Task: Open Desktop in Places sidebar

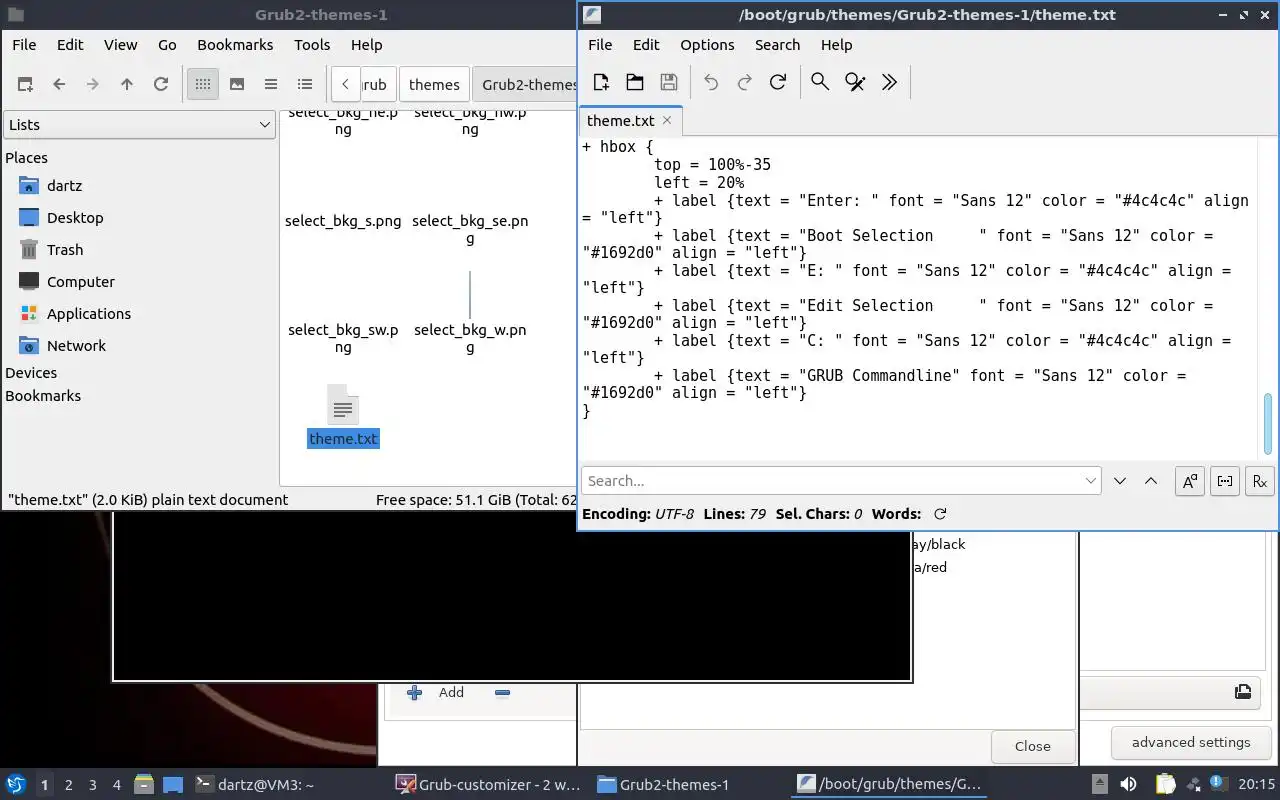Action: (x=75, y=218)
